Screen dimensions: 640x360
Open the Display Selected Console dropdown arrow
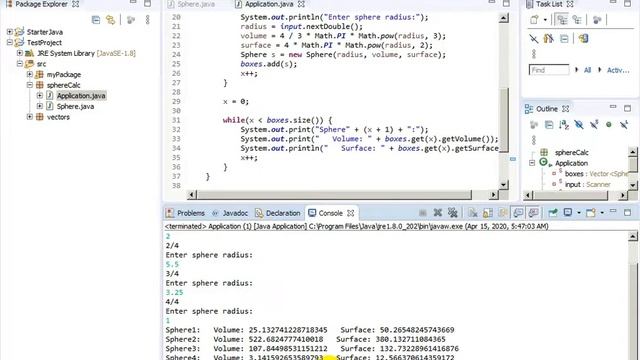point(578,213)
